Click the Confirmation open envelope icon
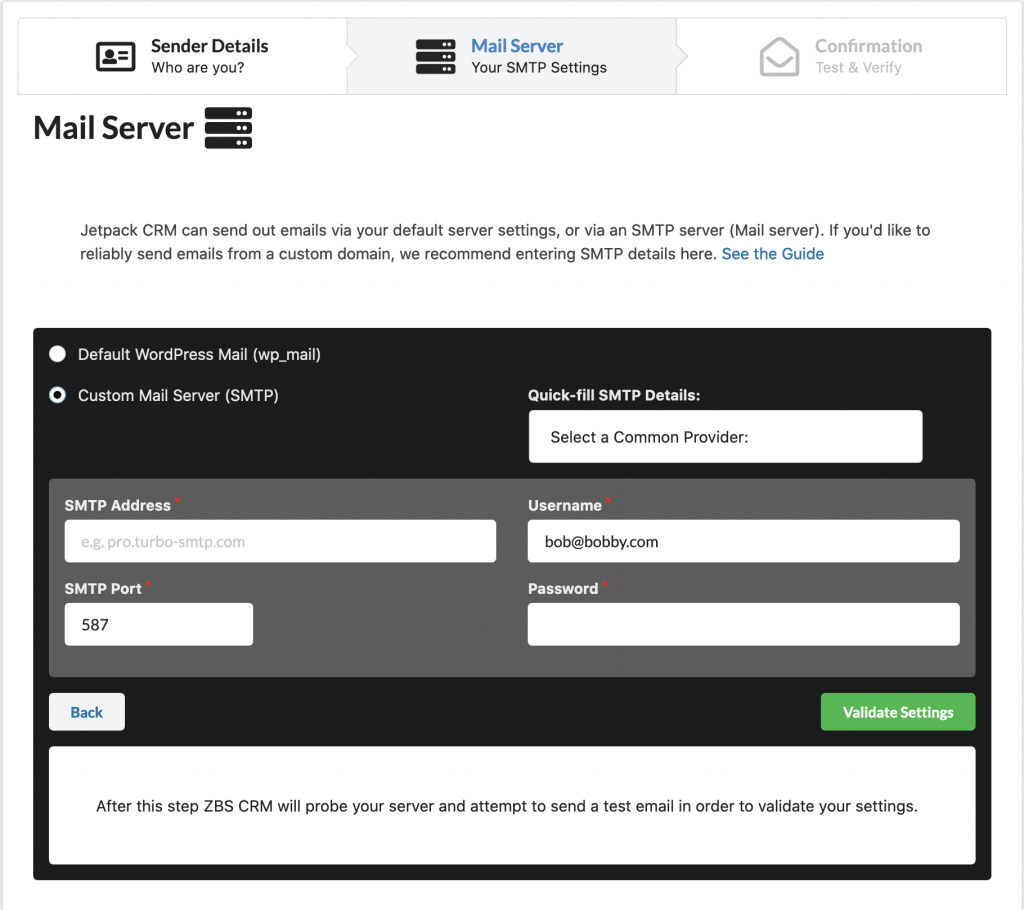Image resolution: width=1024 pixels, height=910 pixels. (x=779, y=57)
